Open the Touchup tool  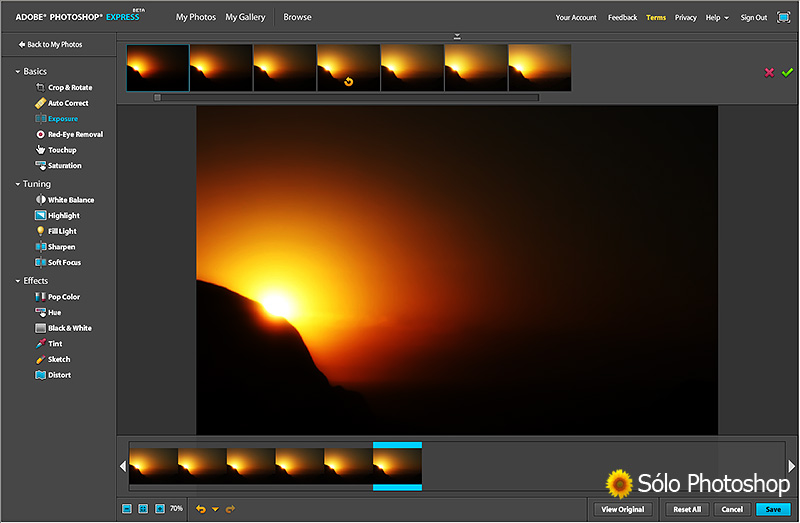coord(61,150)
